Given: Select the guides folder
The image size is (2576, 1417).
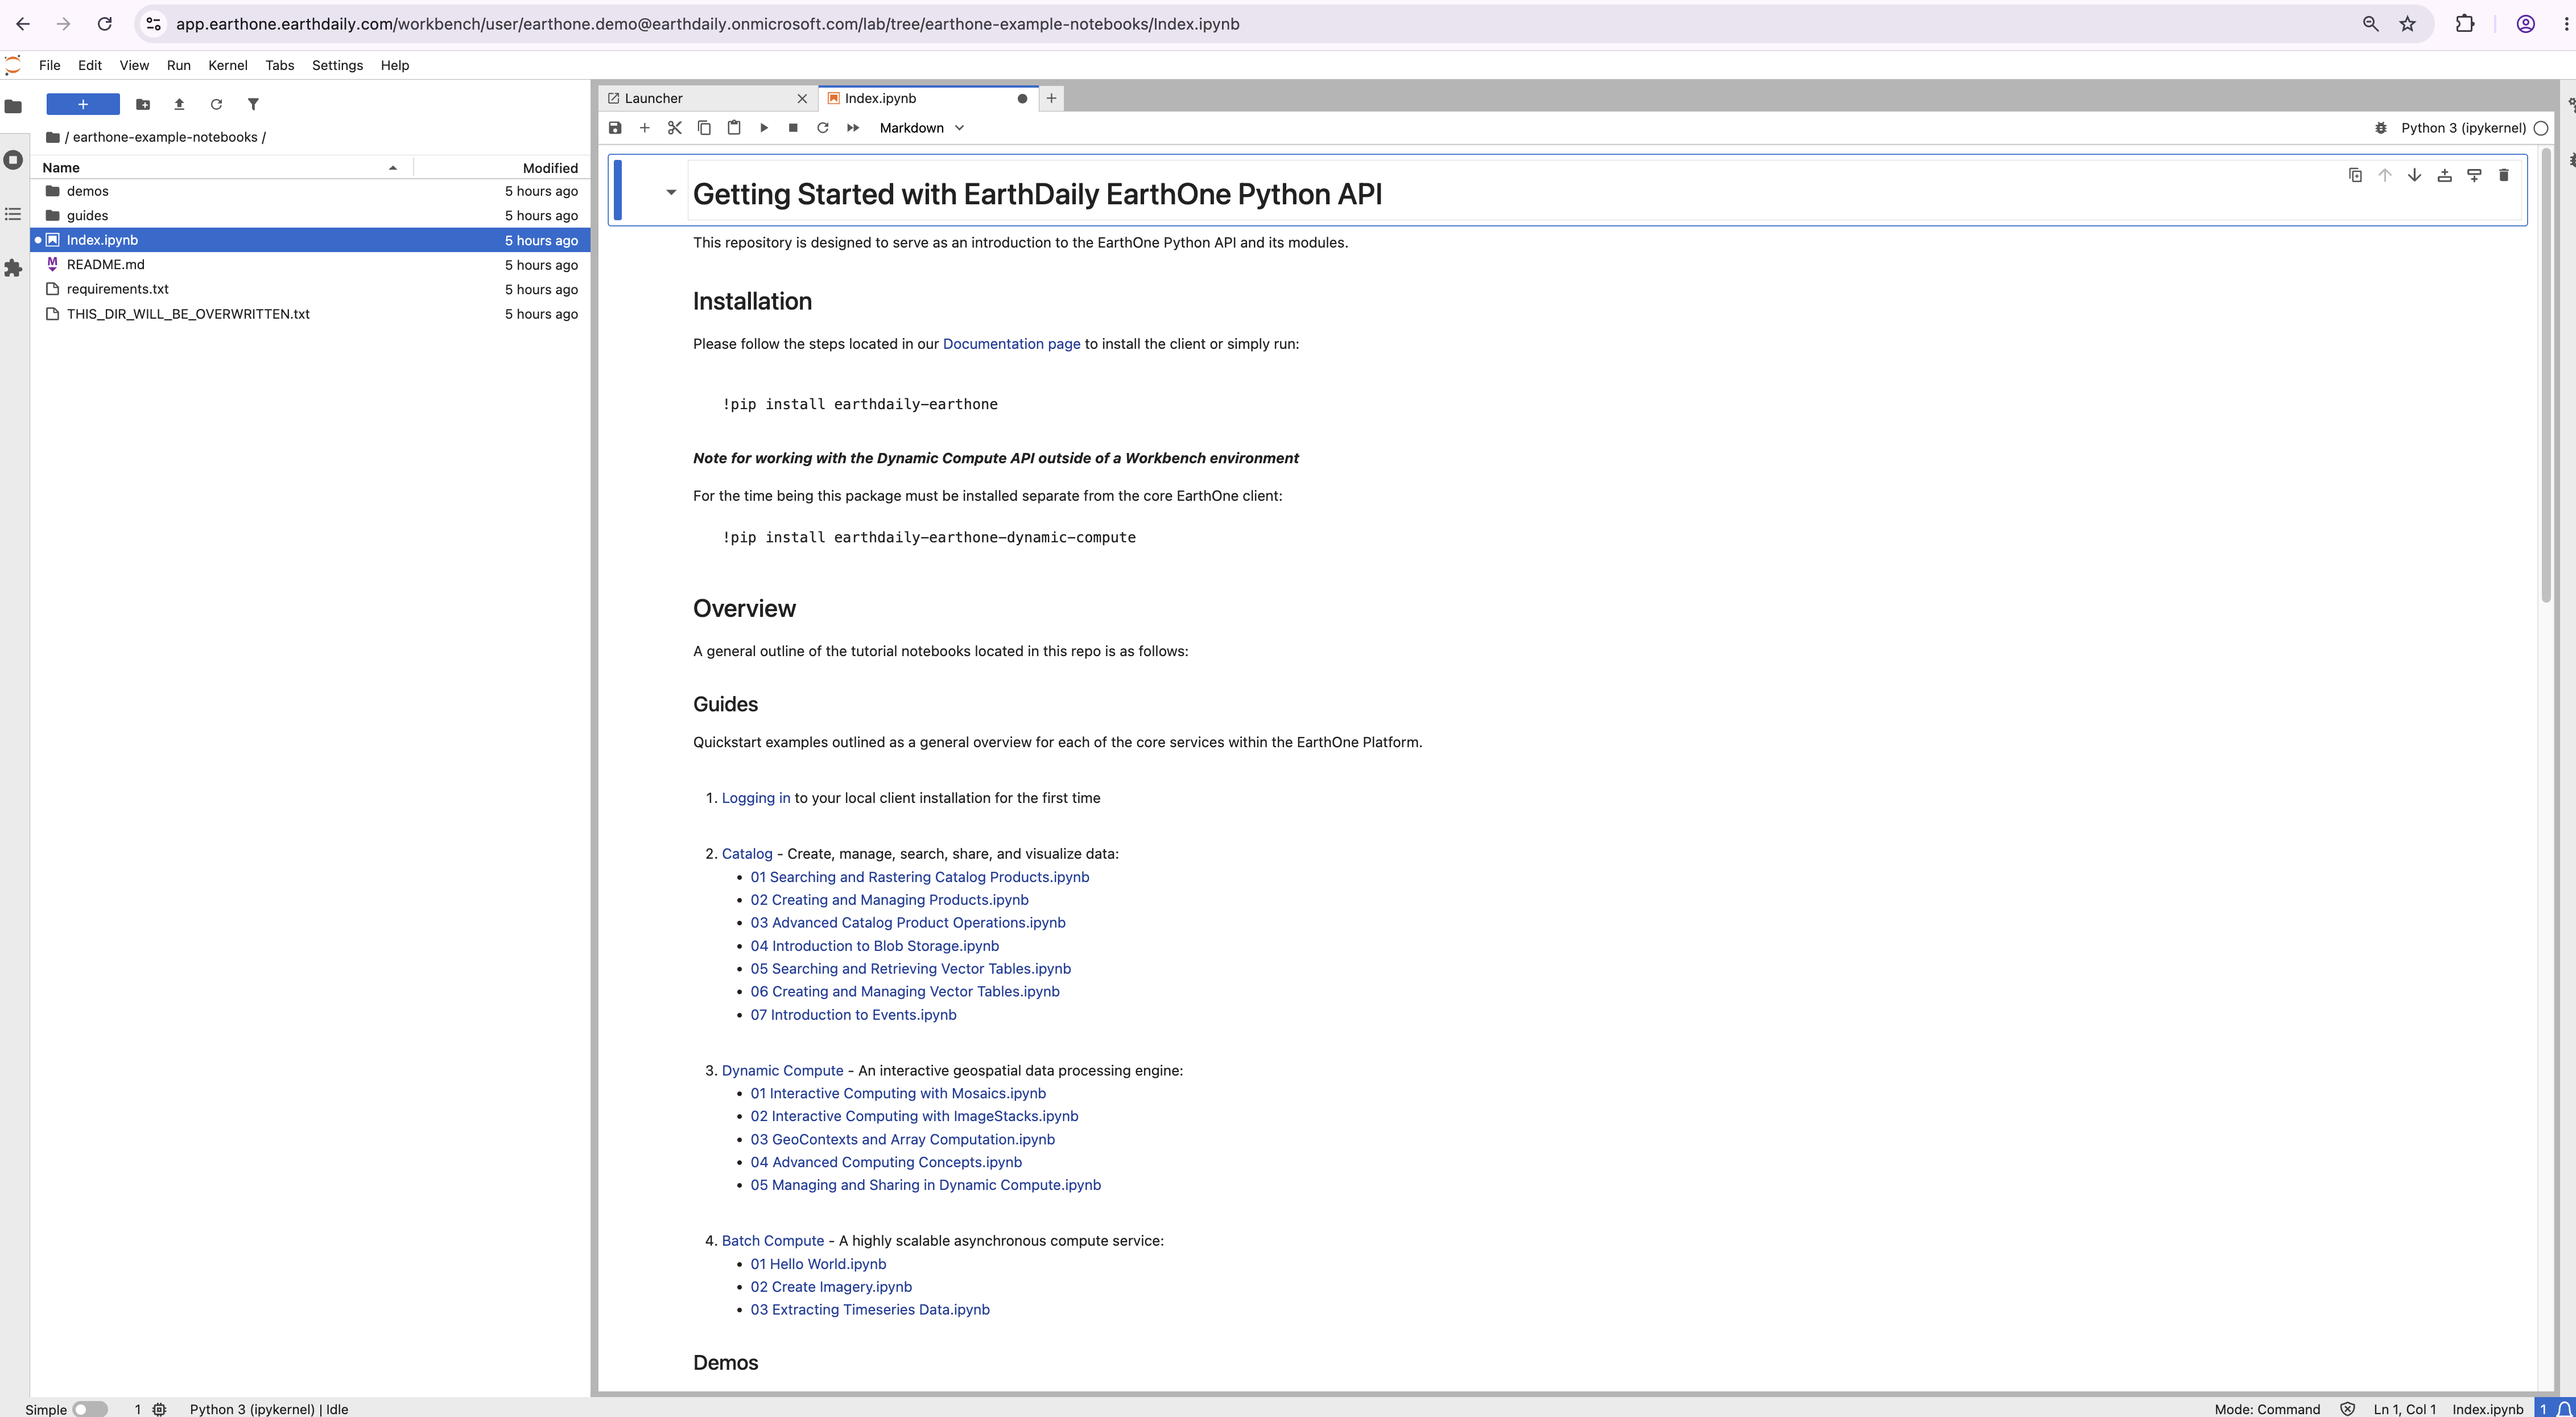Looking at the screenshot, I should (x=311, y=215).
